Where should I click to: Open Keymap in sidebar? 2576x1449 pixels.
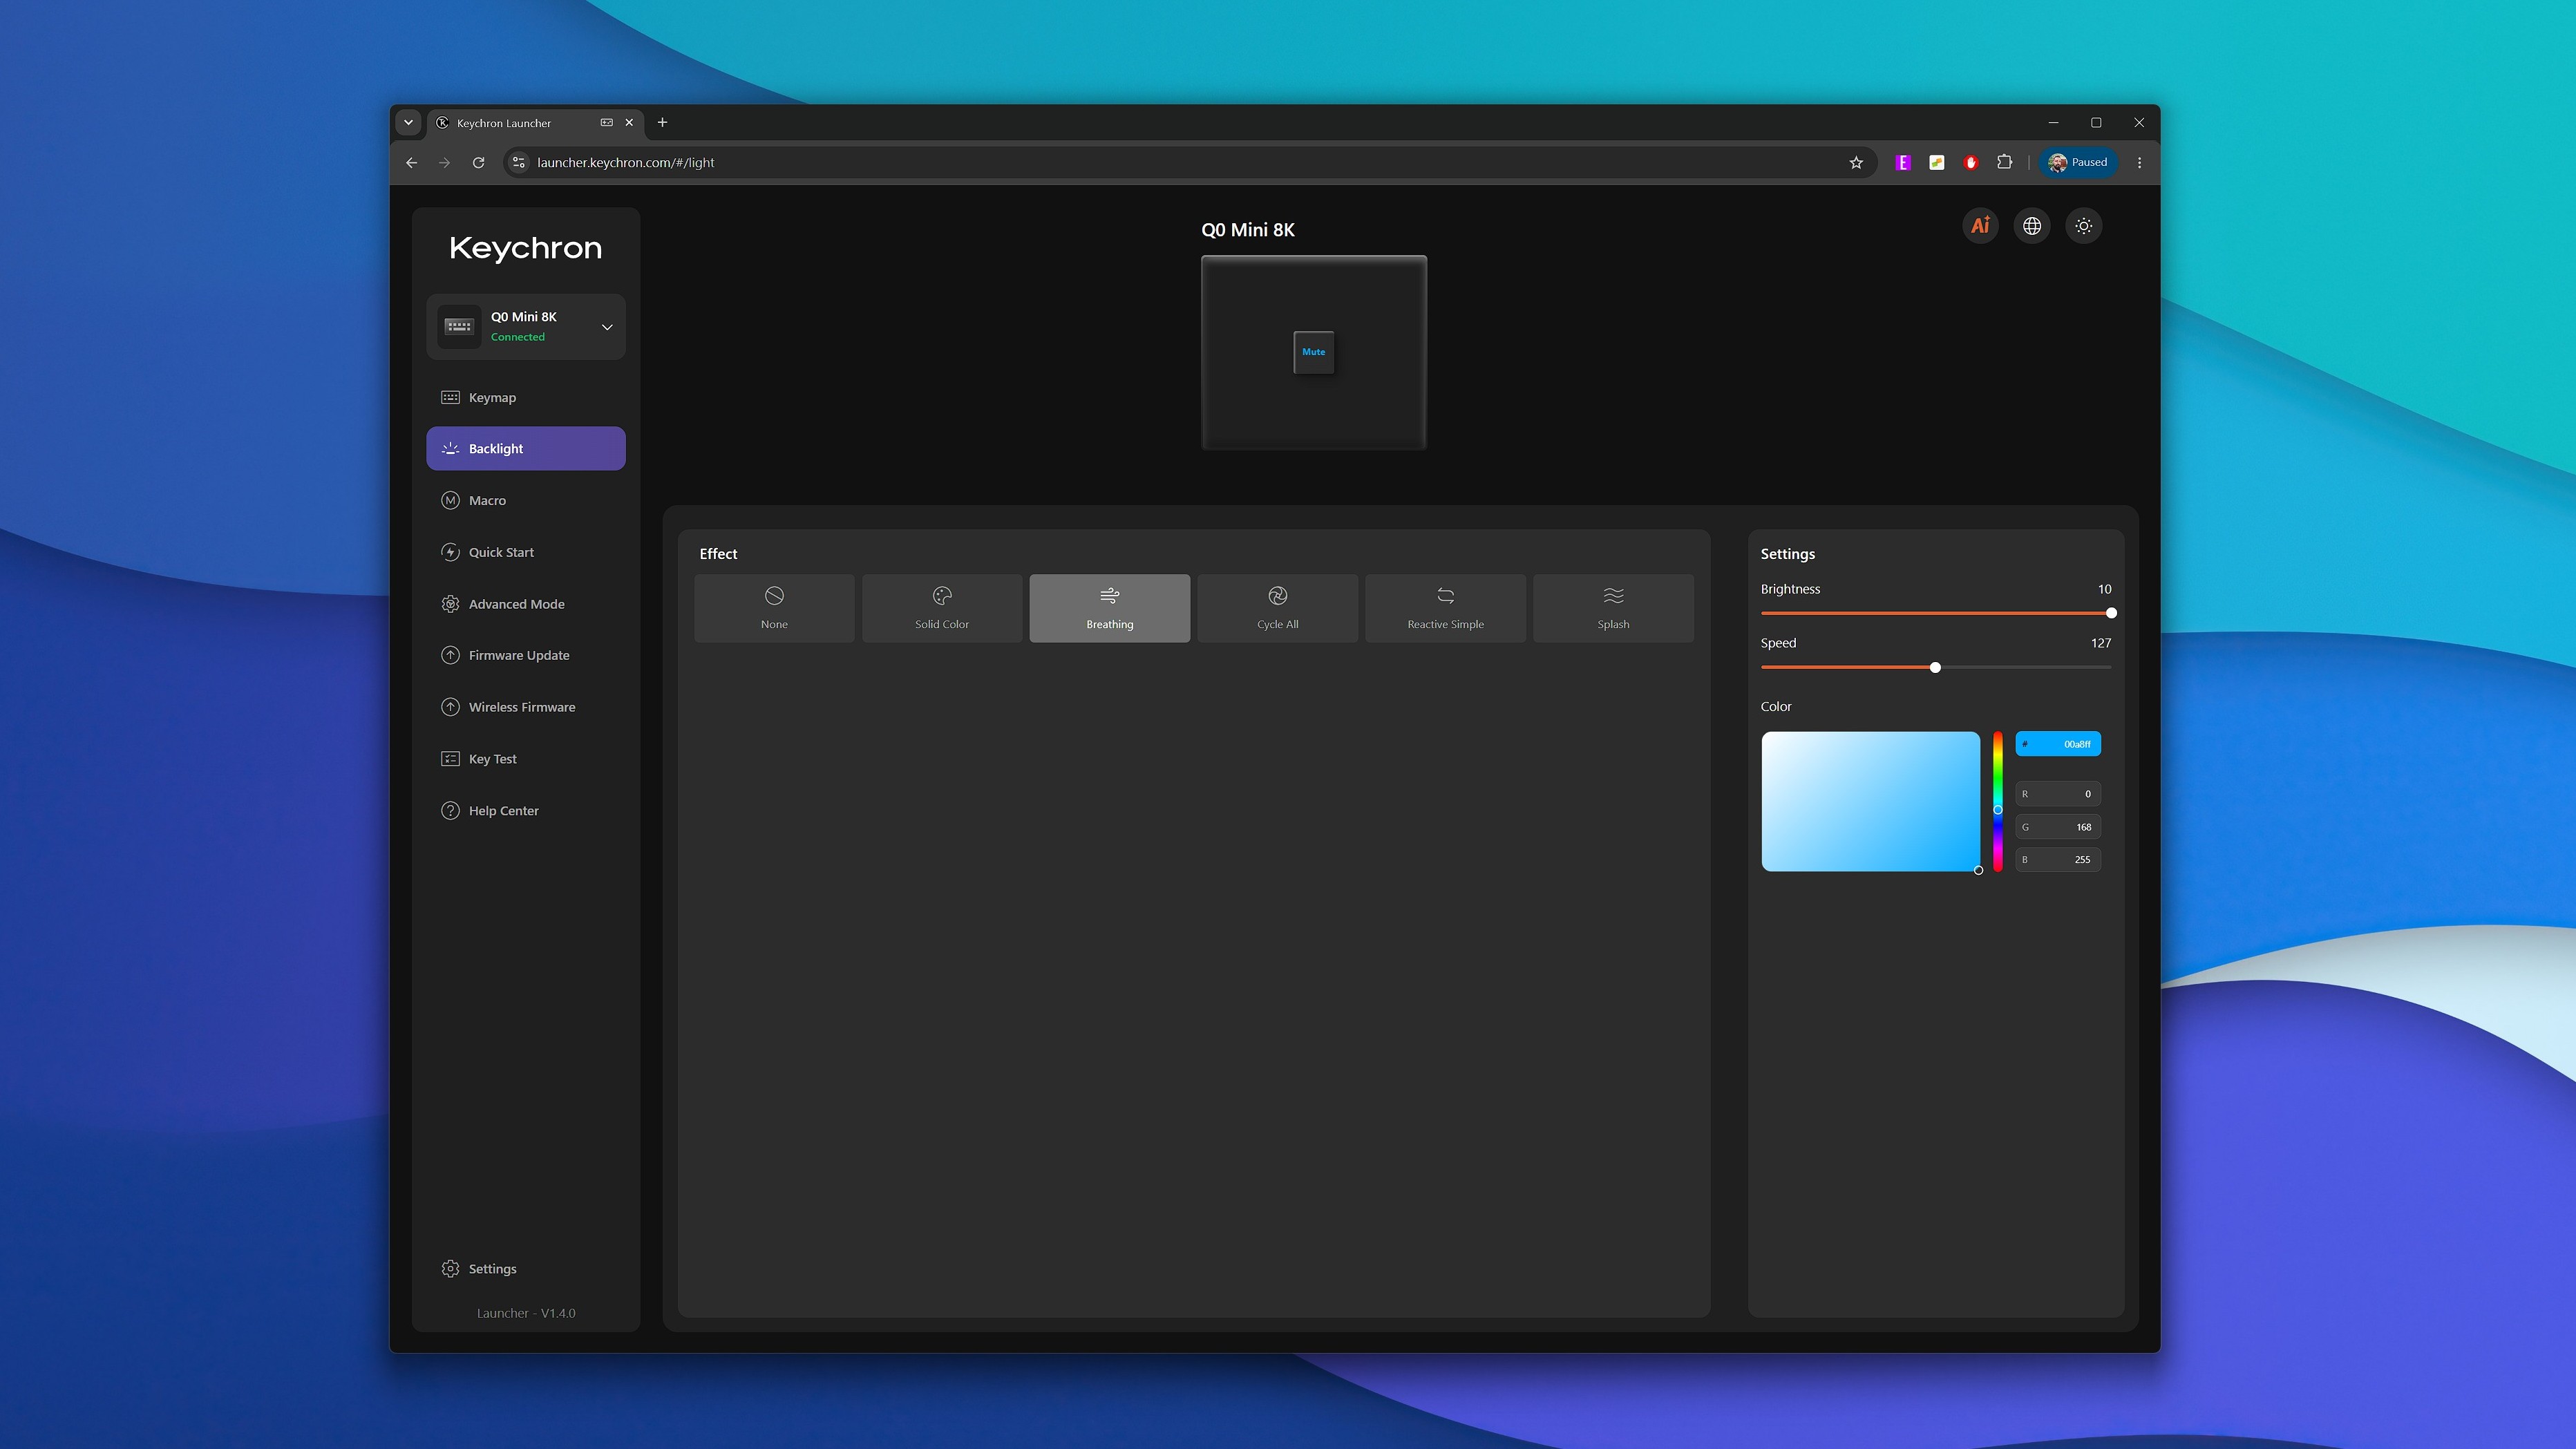point(526,397)
